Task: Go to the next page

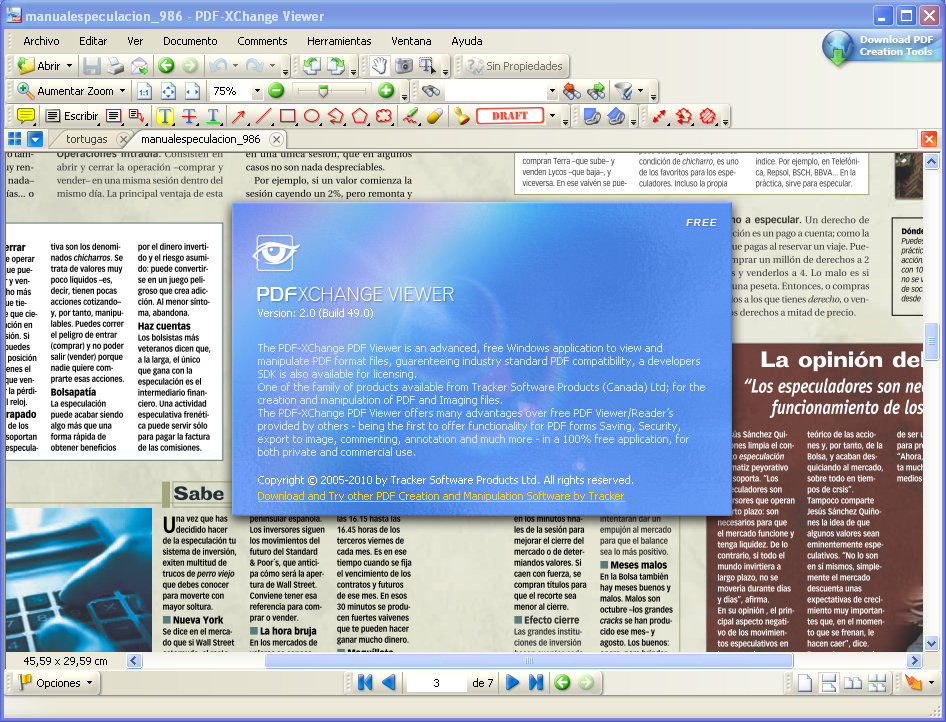Action: tap(512, 682)
